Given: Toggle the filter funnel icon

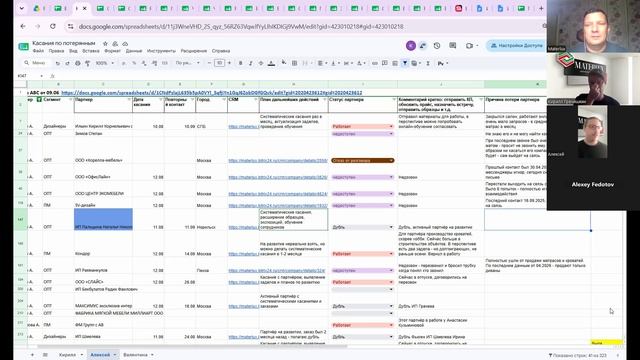Looking at the screenshot, I should click(x=405, y=63).
